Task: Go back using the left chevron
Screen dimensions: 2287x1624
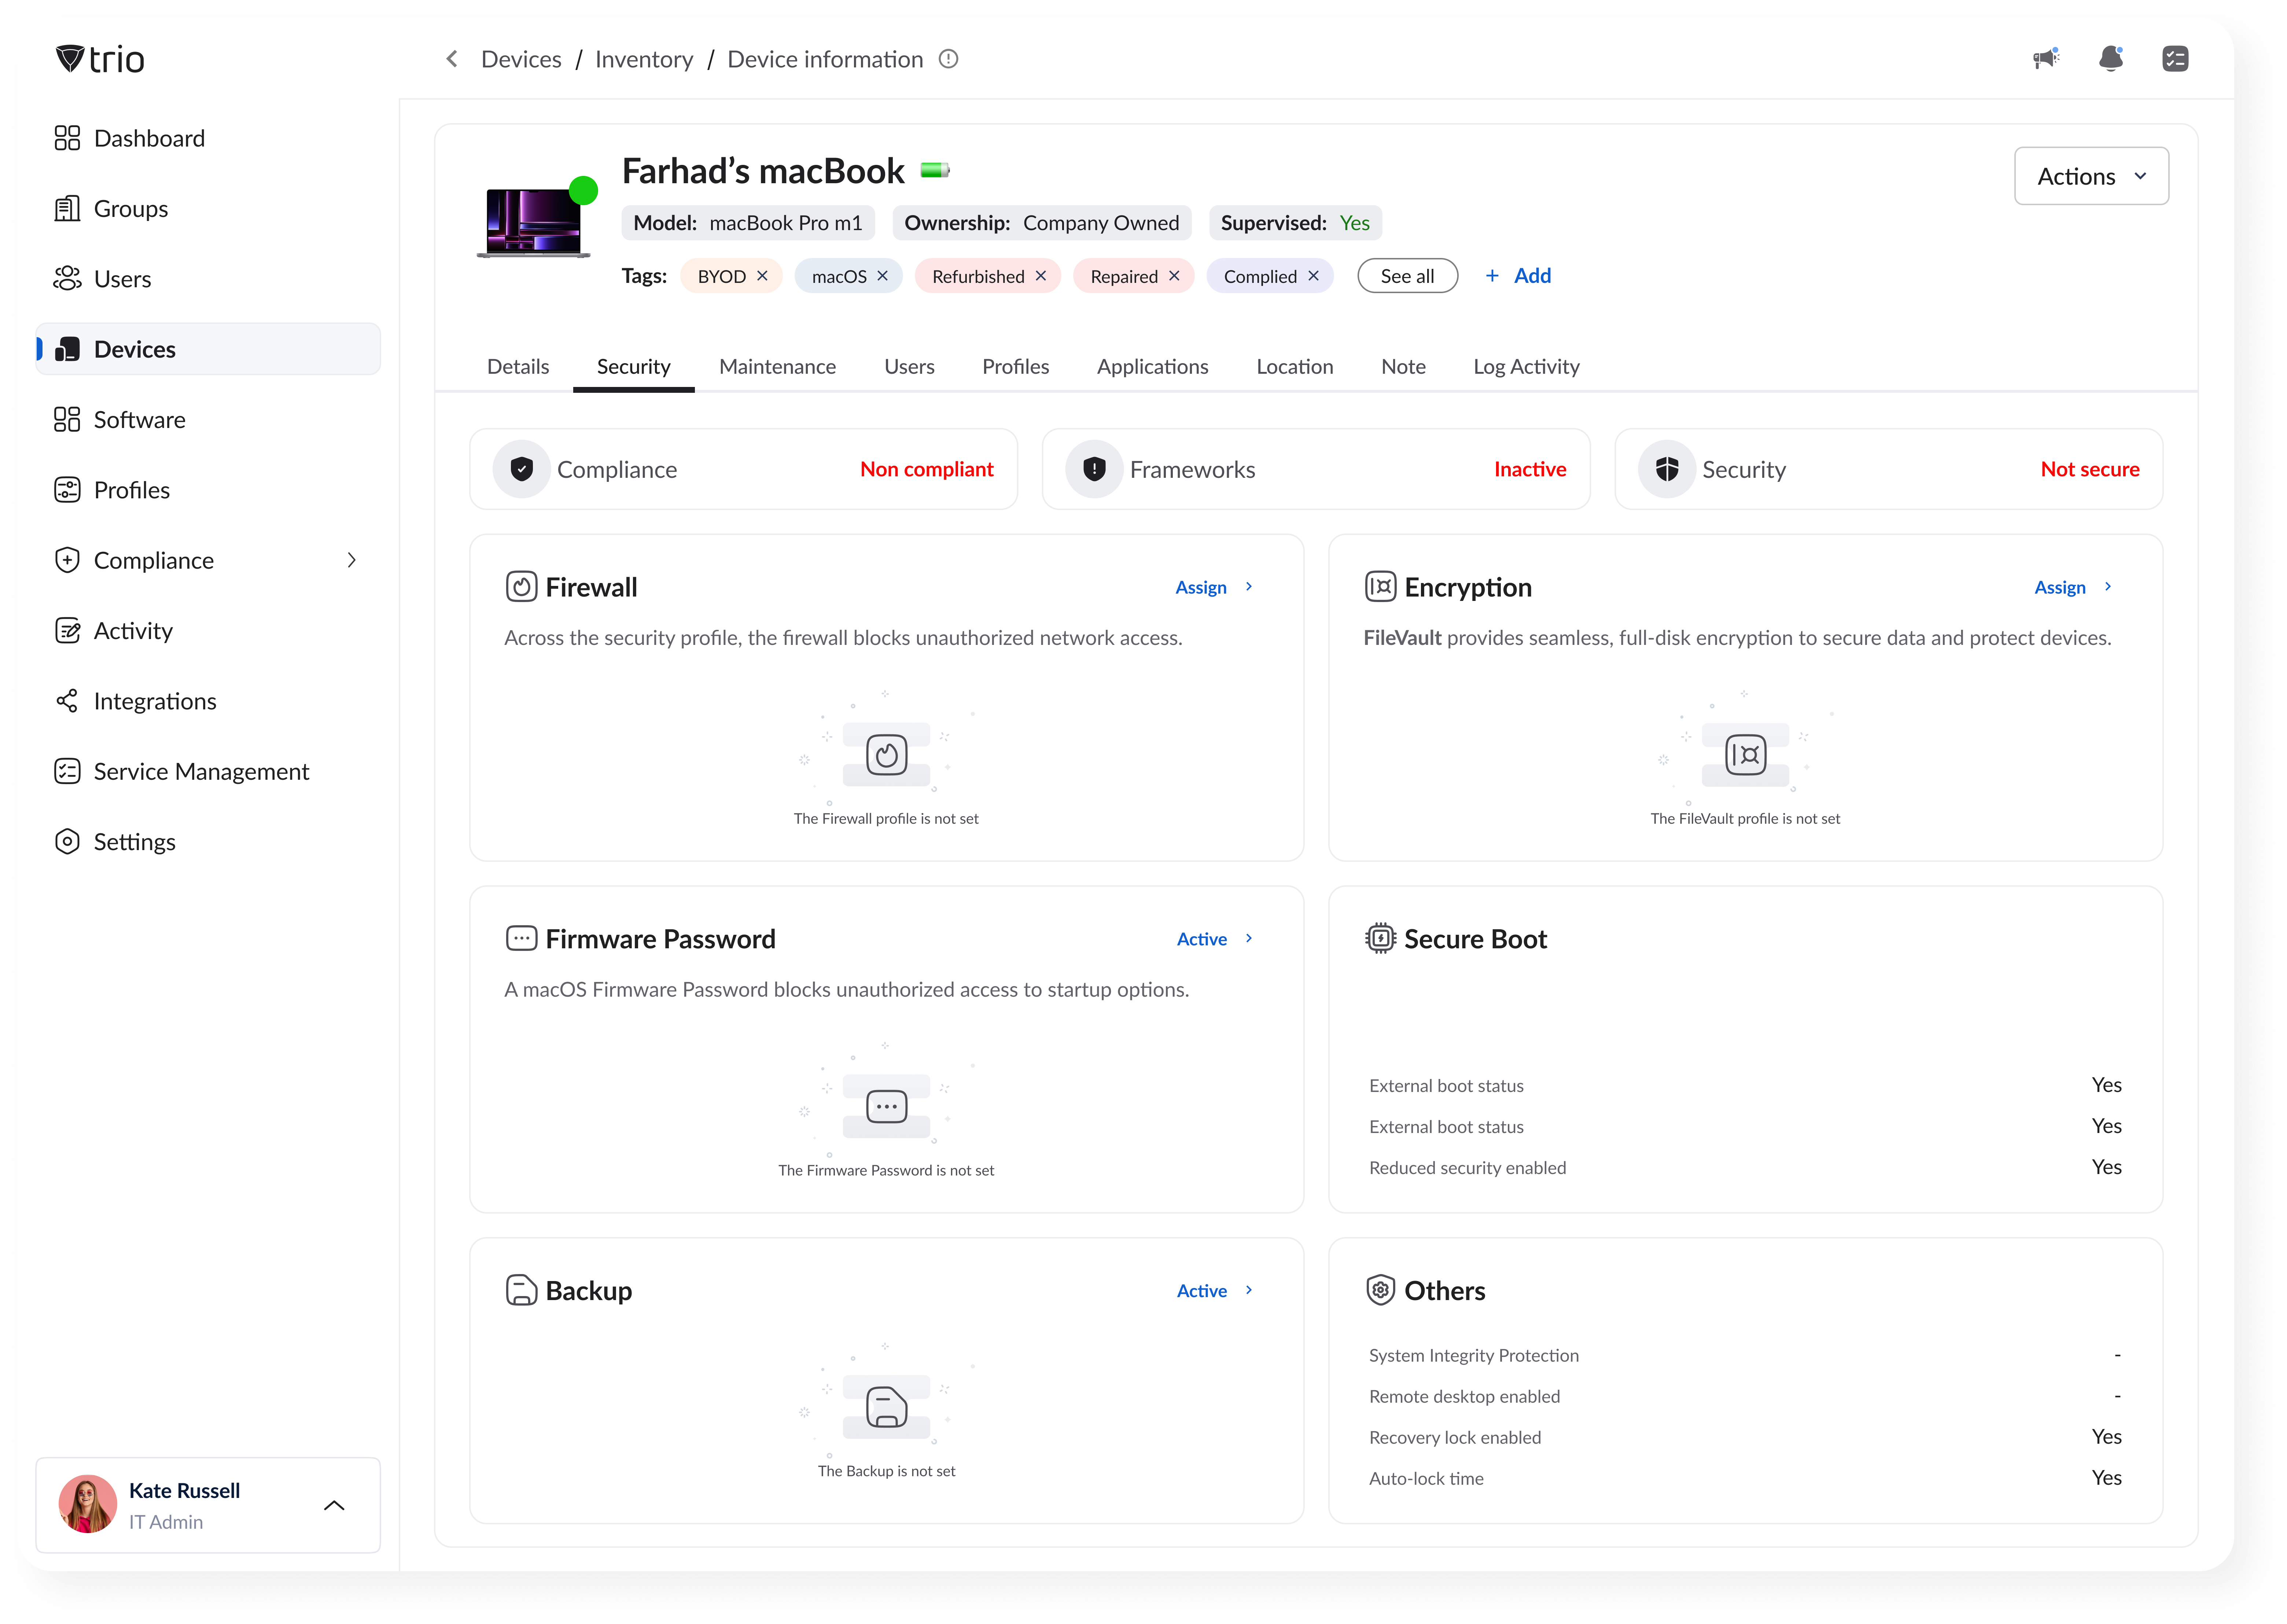Action: [452, 59]
